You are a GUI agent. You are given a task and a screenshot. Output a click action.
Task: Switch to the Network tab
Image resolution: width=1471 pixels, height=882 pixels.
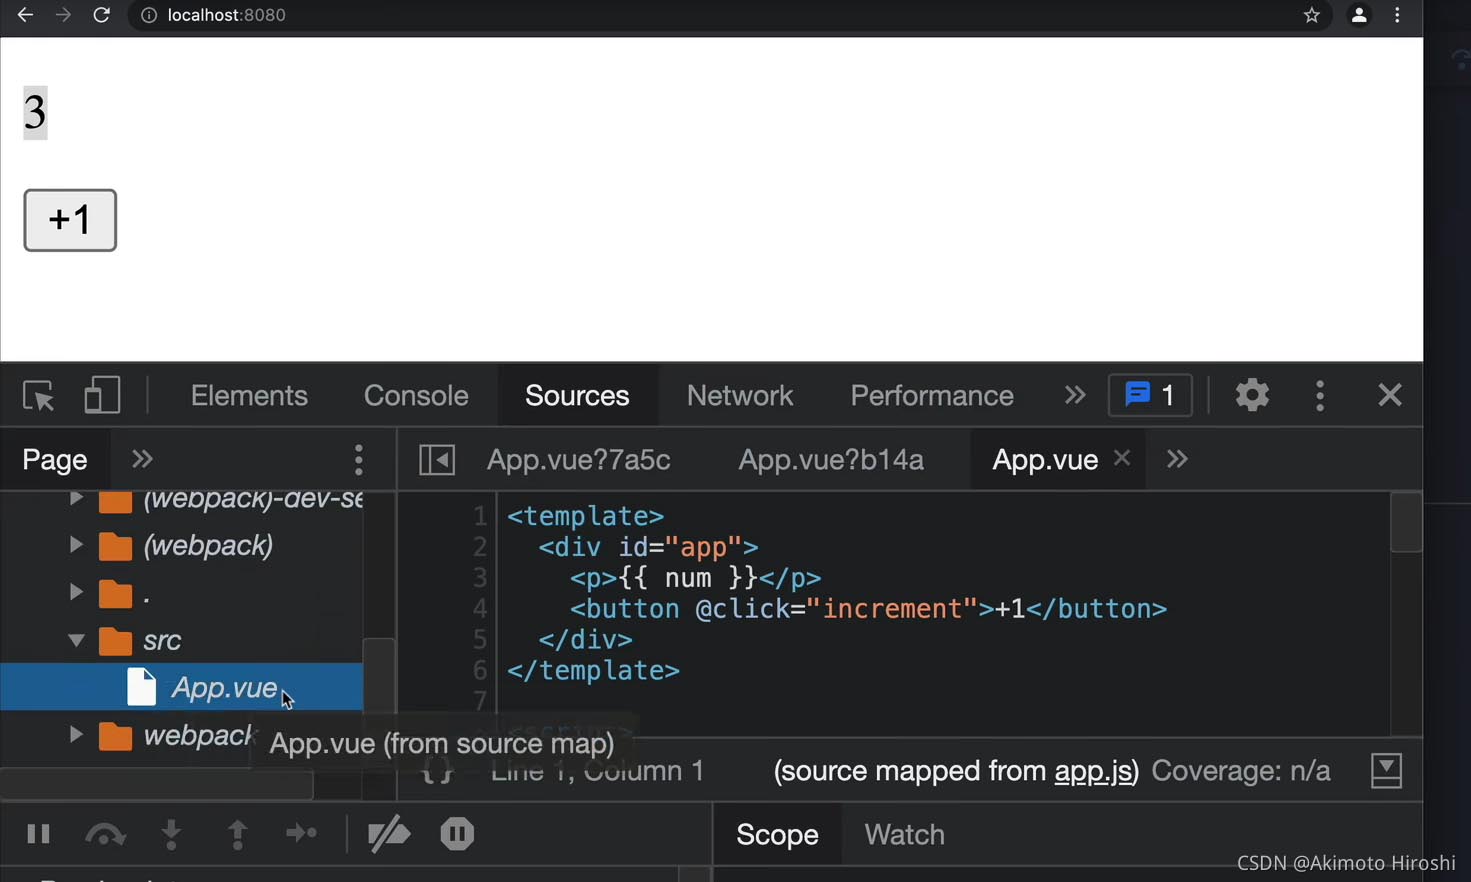point(739,396)
